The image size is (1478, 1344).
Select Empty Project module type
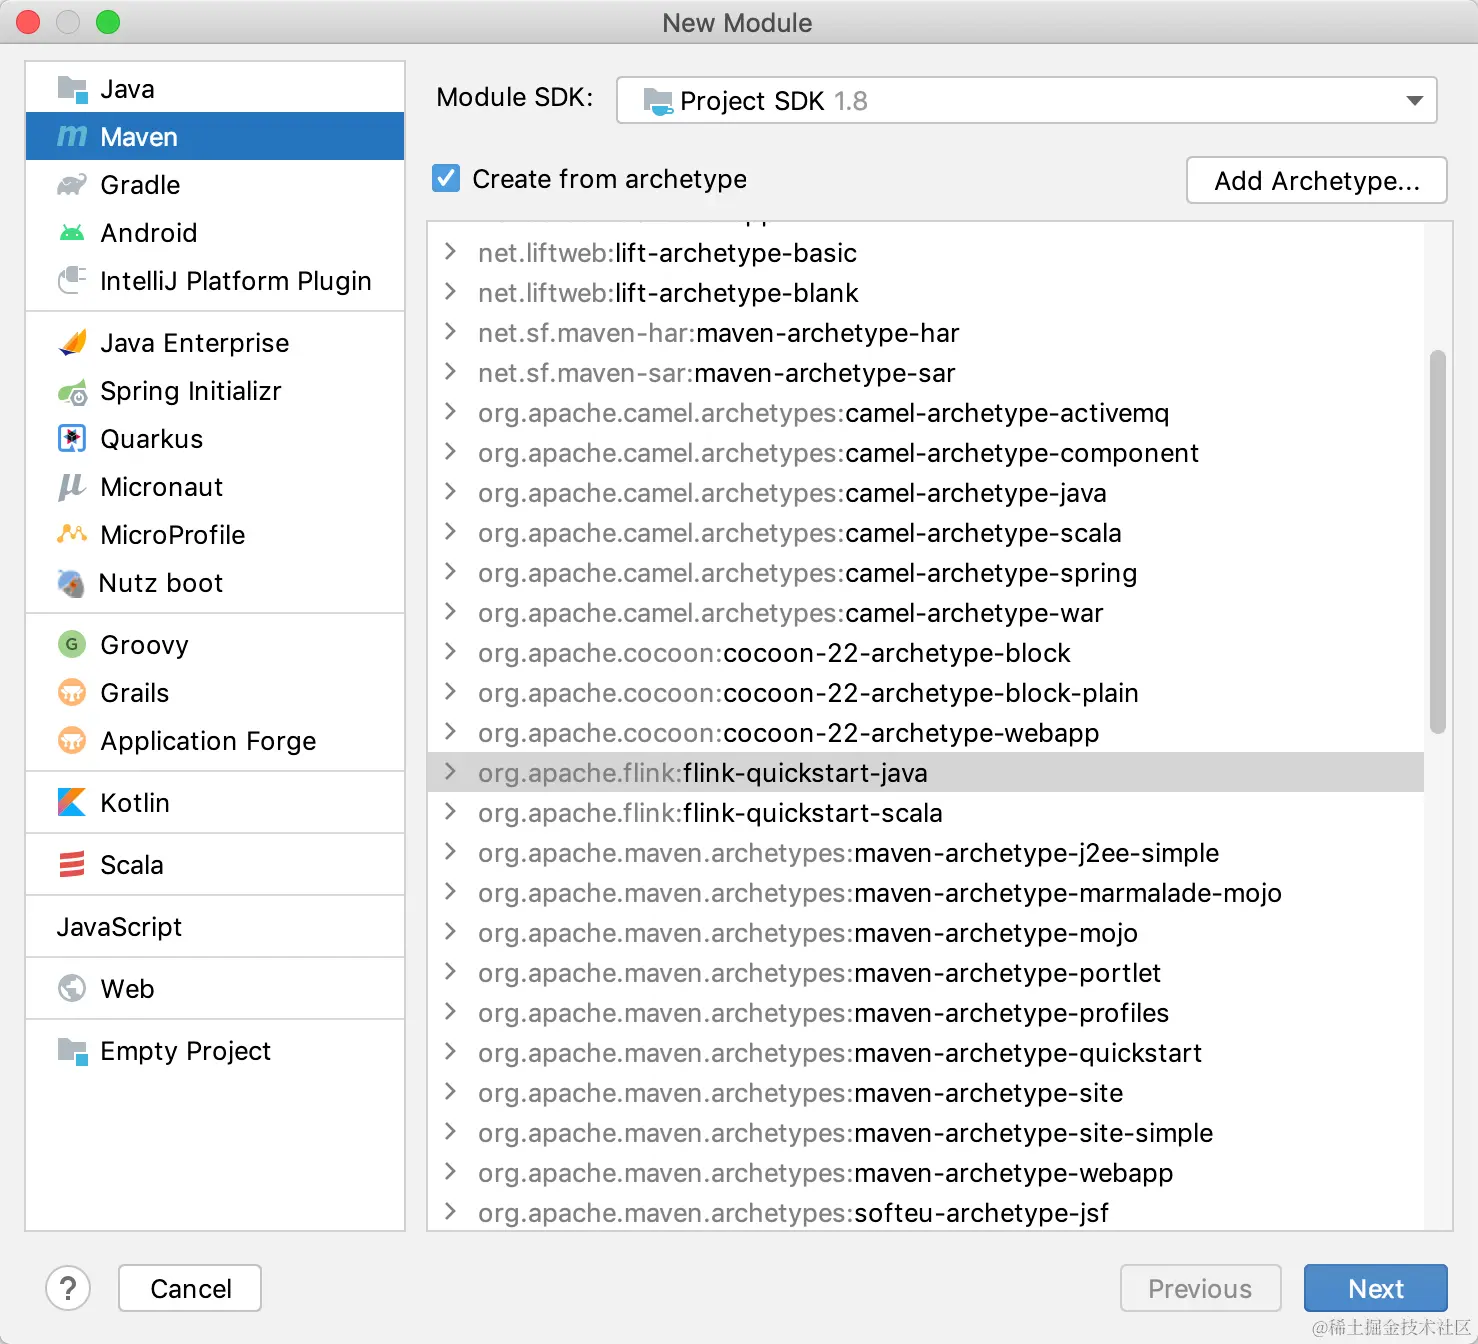pyautogui.click(x=215, y=1051)
